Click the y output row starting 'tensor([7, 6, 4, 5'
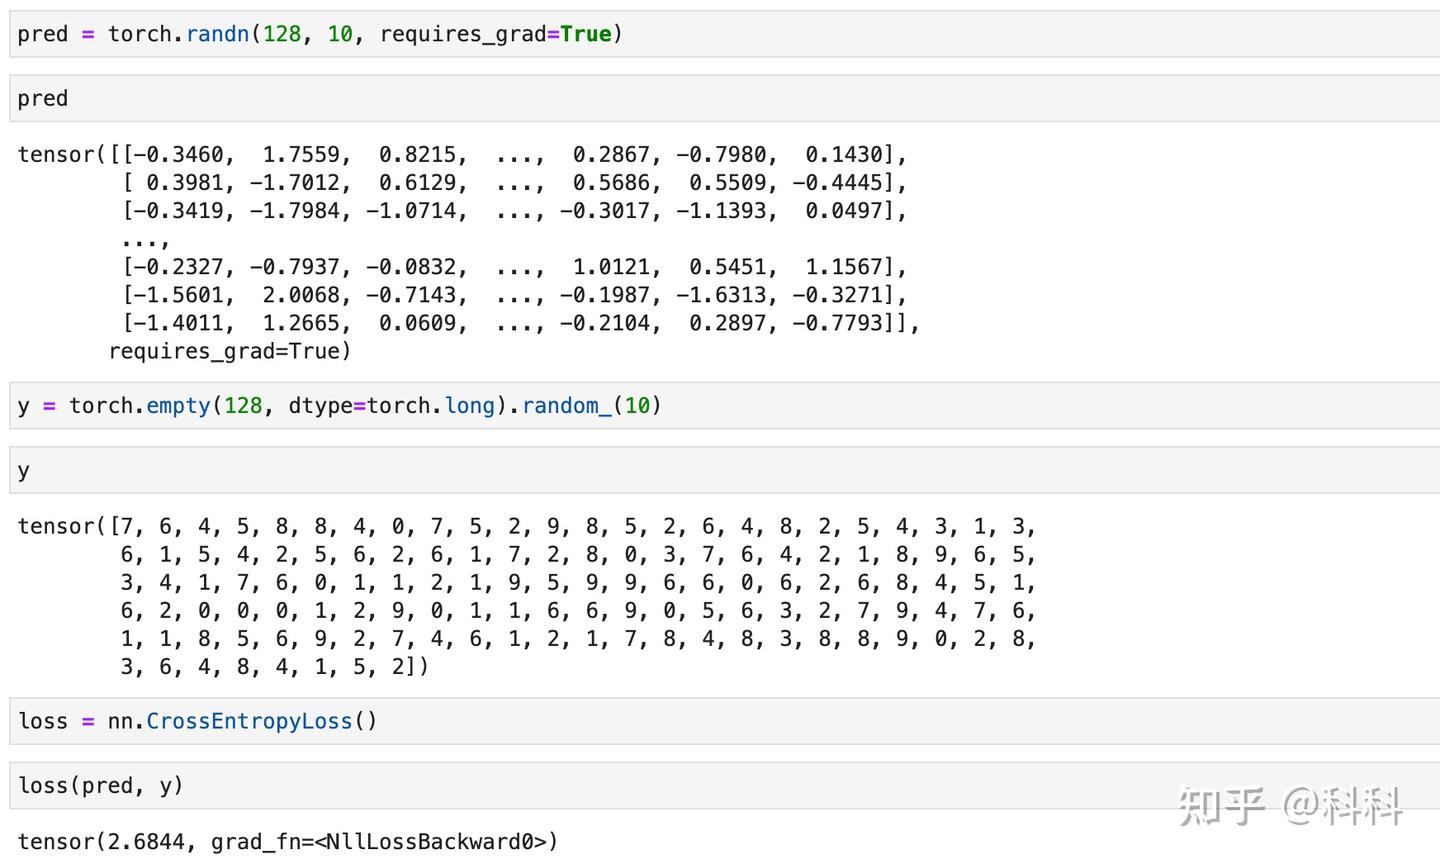 coord(527,526)
